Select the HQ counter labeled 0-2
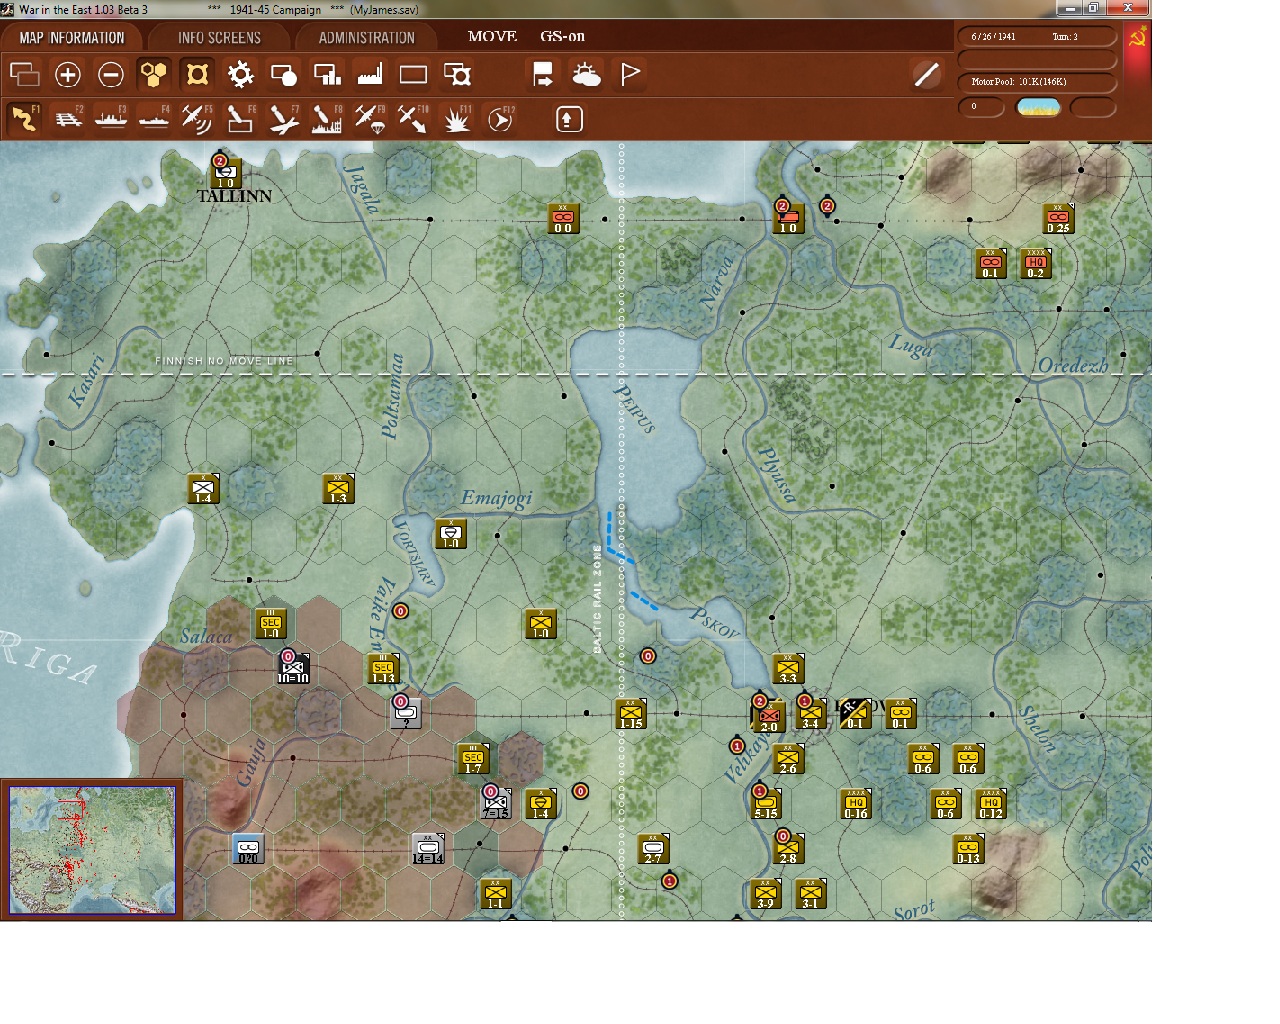This screenshot has width=1280, height=1024. click(1035, 264)
